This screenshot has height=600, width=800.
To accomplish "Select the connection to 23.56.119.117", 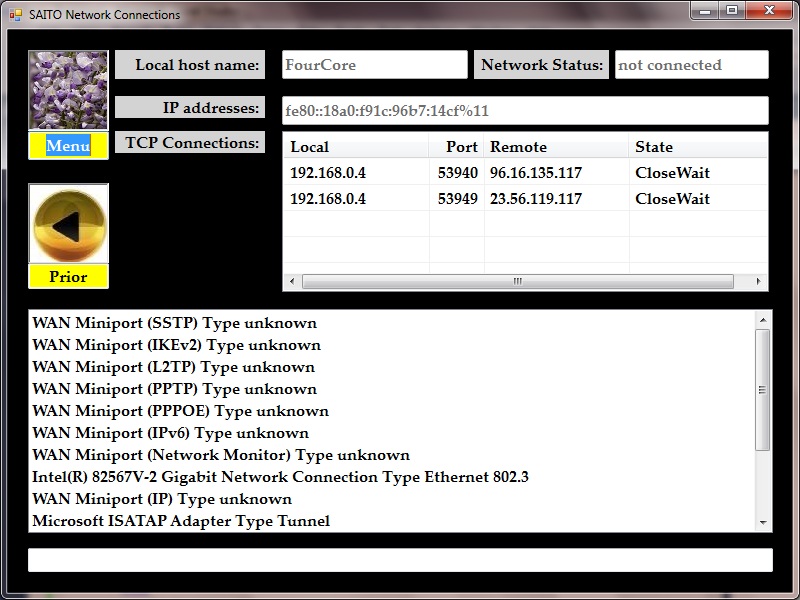I will 536,199.
